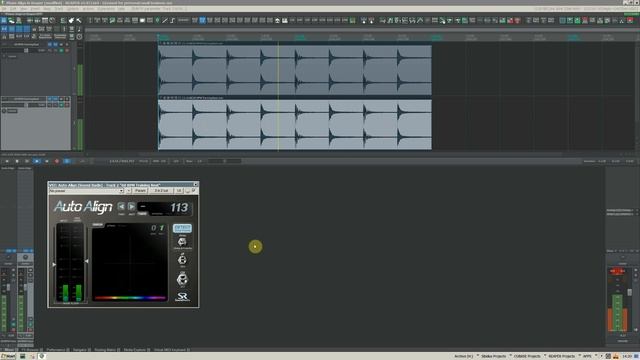Click the red Record button in transport
This screenshot has height=360, width=640.
click(57, 161)
